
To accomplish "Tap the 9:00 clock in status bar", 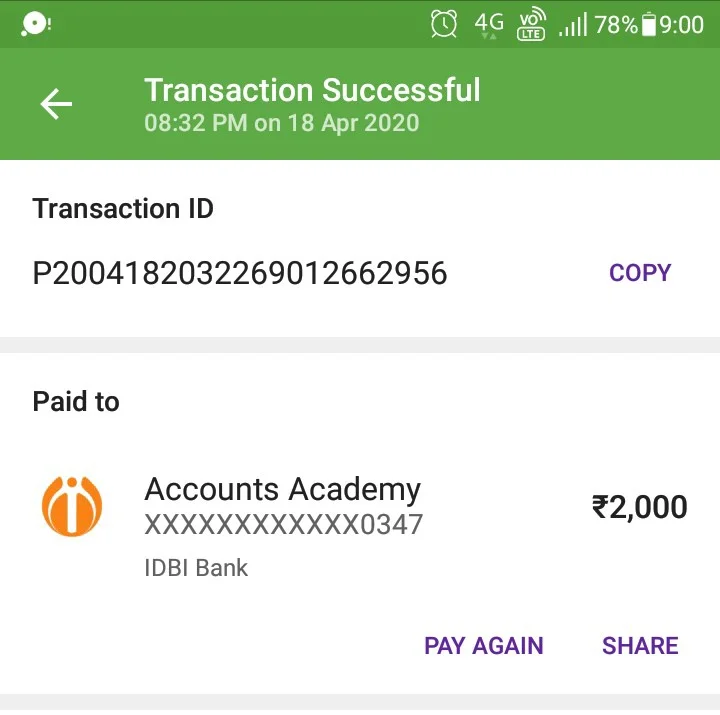I will (681, 25).
